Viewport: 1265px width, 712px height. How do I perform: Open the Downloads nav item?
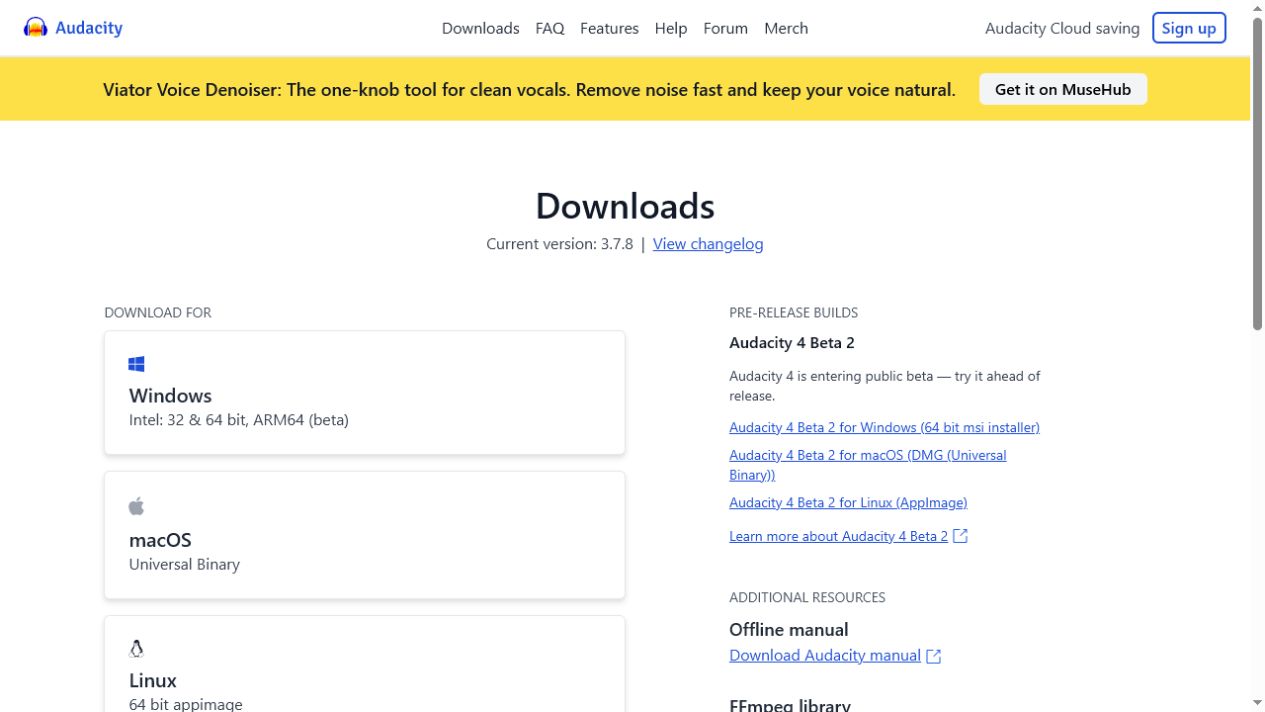(x=480, y=28)
